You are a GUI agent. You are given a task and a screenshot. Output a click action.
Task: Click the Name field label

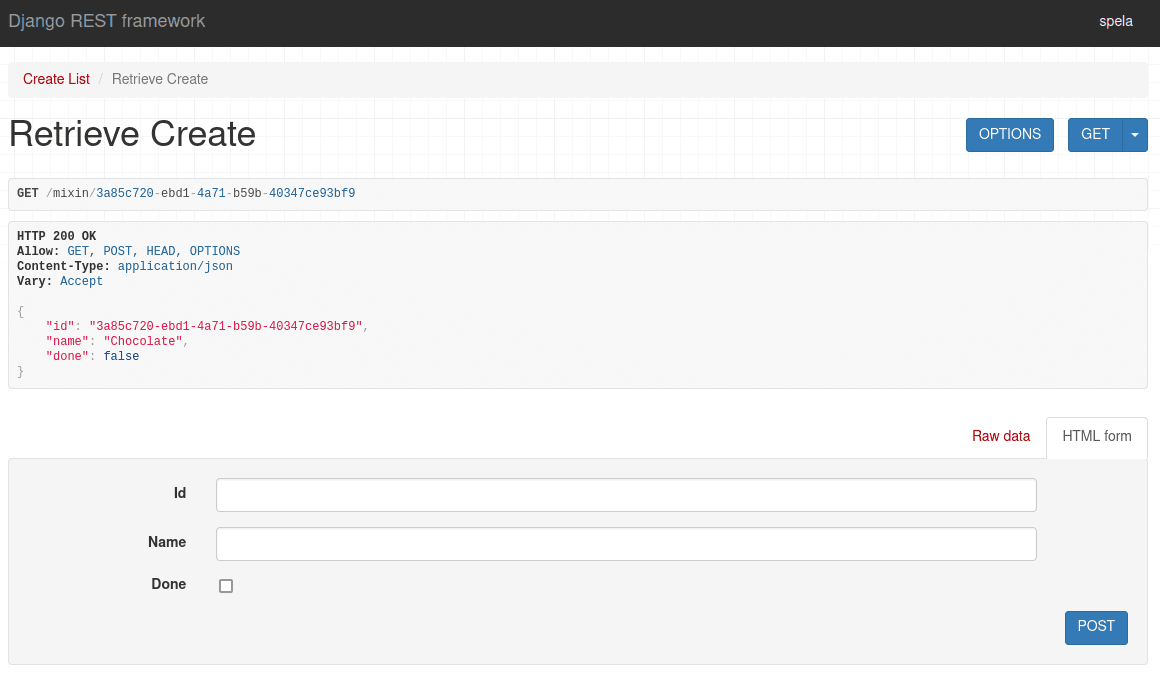click(167, 542)
